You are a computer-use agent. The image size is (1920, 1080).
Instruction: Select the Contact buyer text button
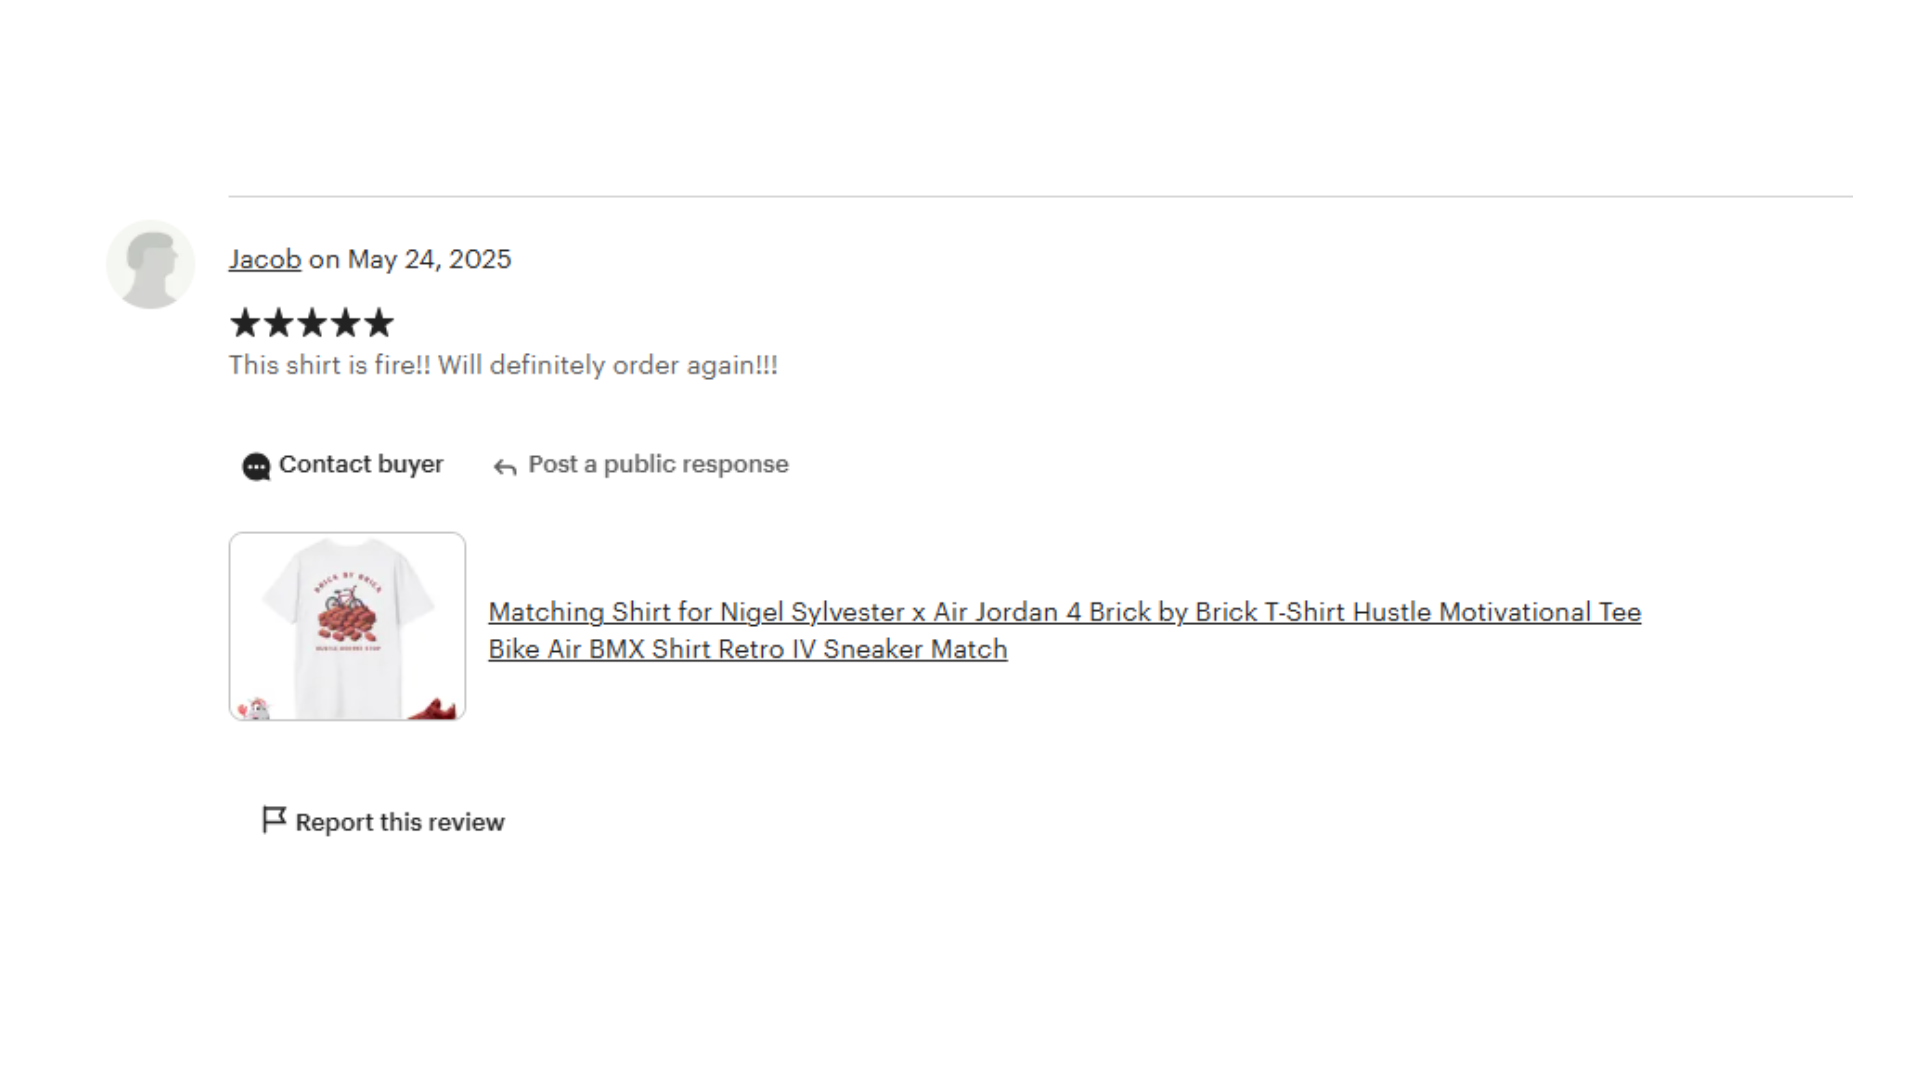[x=361, y=464]
